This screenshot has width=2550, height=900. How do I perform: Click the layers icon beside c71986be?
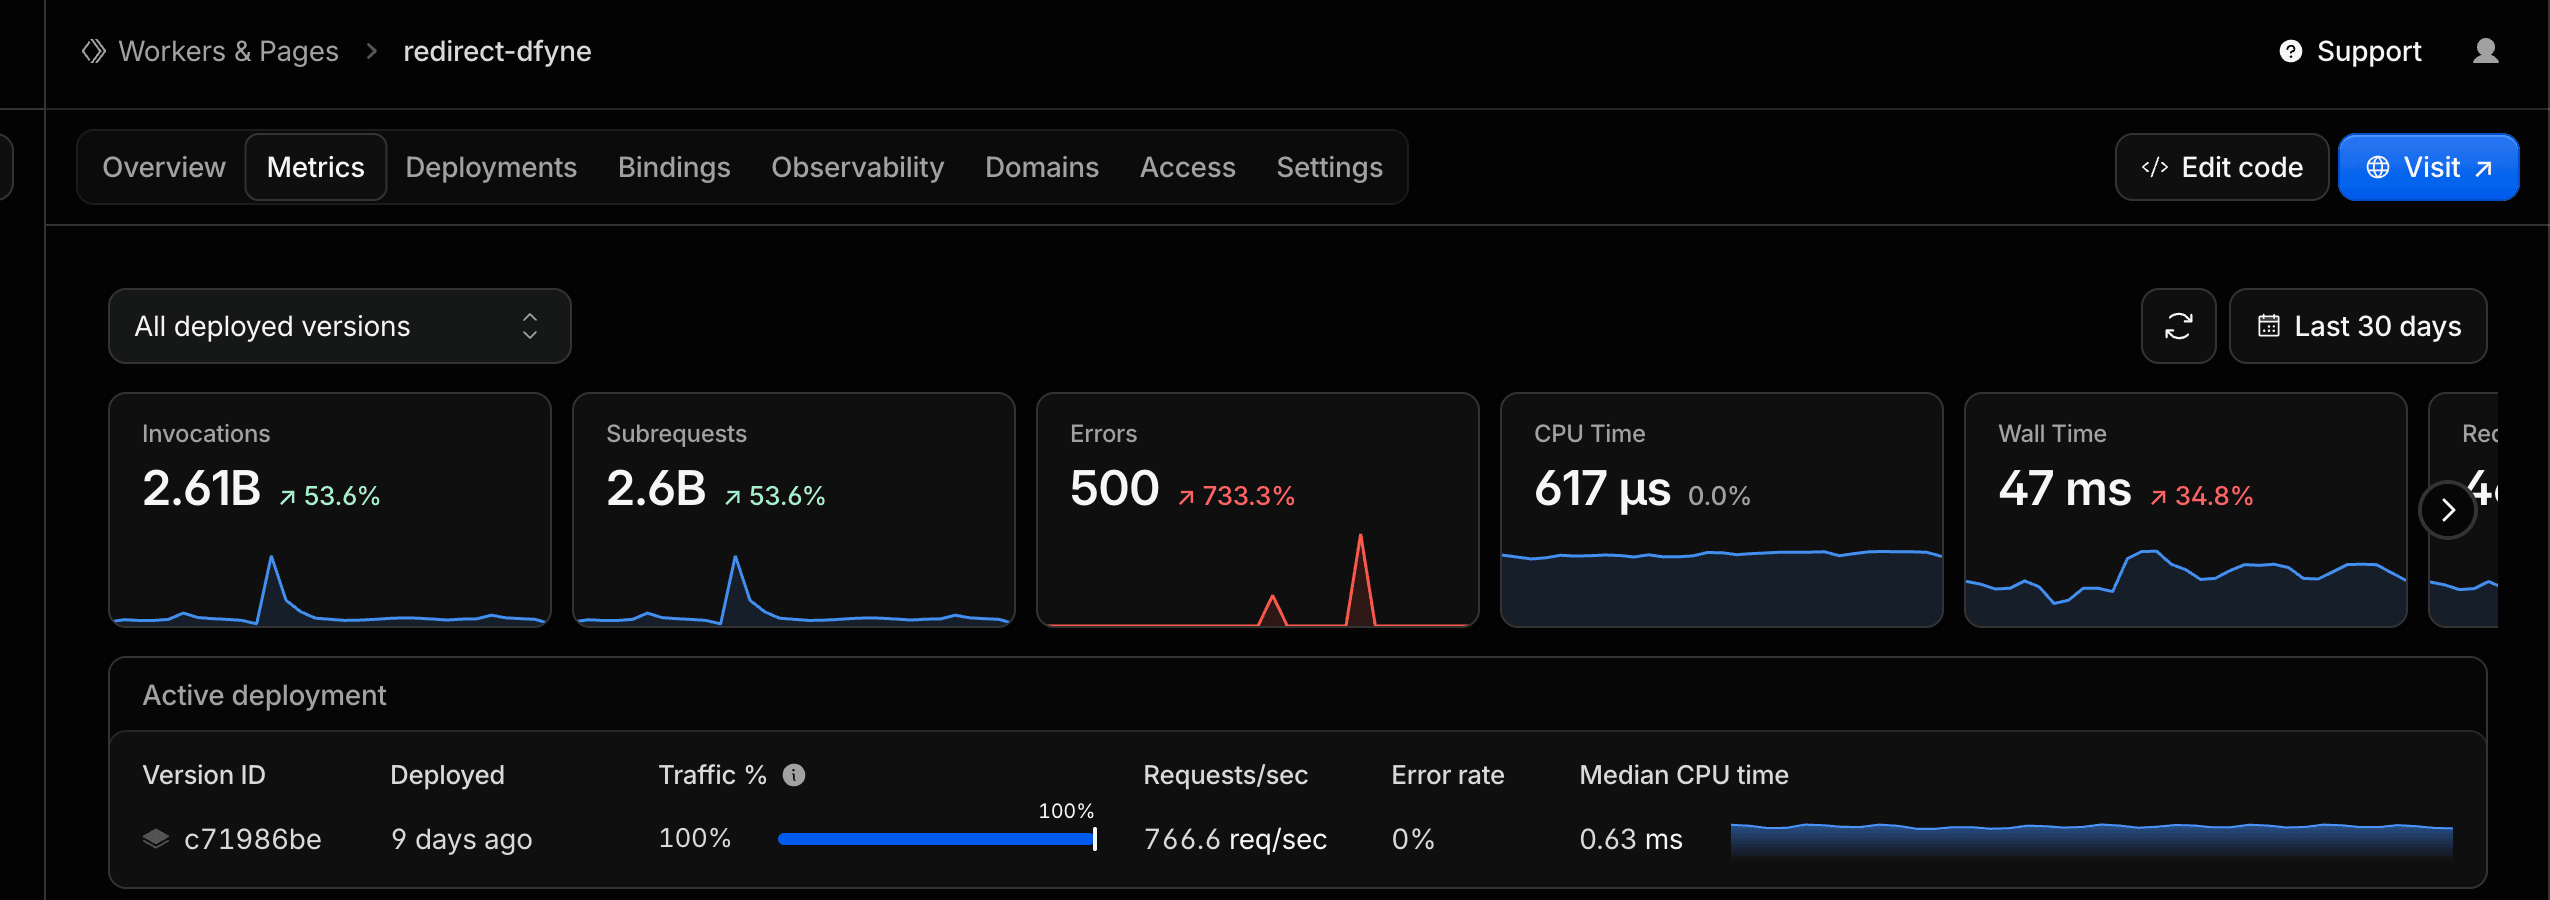pyautogui.click(x=156, y=838)
